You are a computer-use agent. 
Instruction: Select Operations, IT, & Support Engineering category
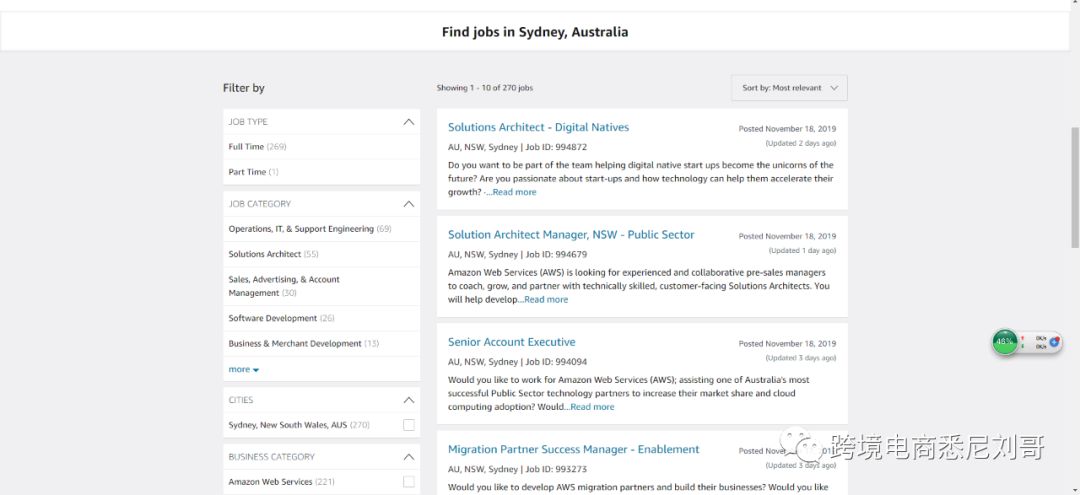coord(301,229)
